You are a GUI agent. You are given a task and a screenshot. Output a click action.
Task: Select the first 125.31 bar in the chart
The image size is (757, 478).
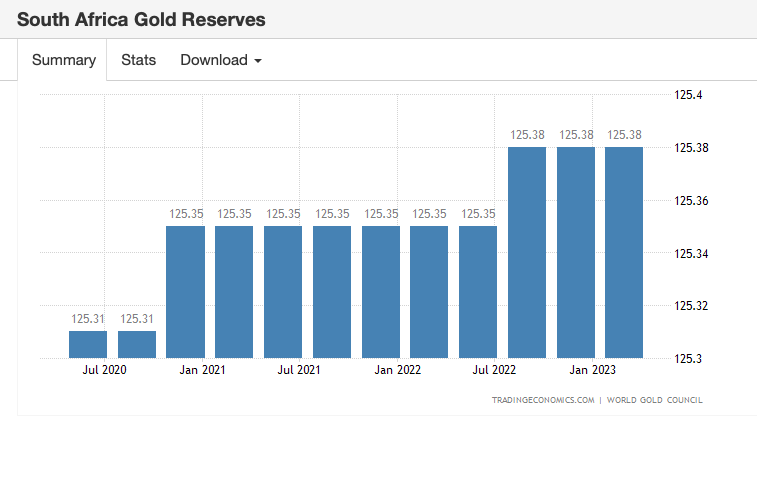(88, 344)
